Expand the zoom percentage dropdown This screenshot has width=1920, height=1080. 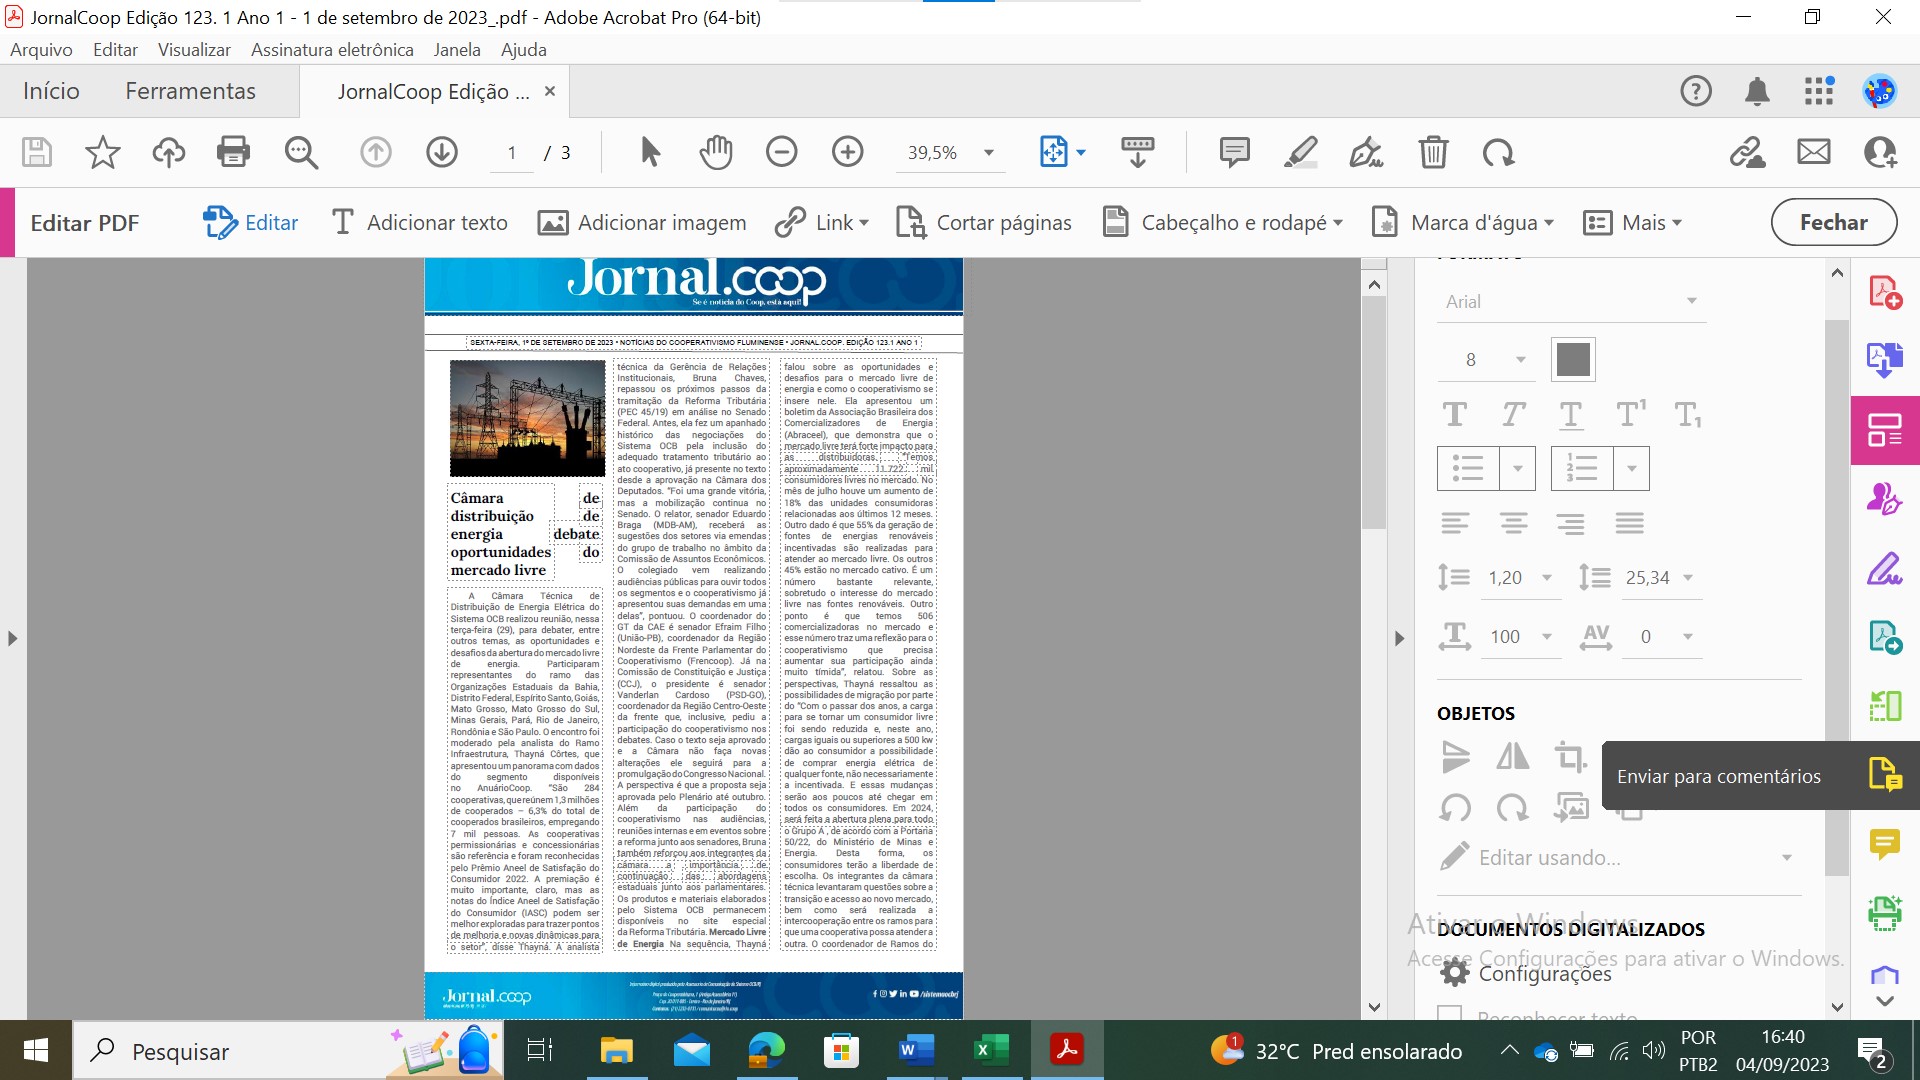point(988,152)
